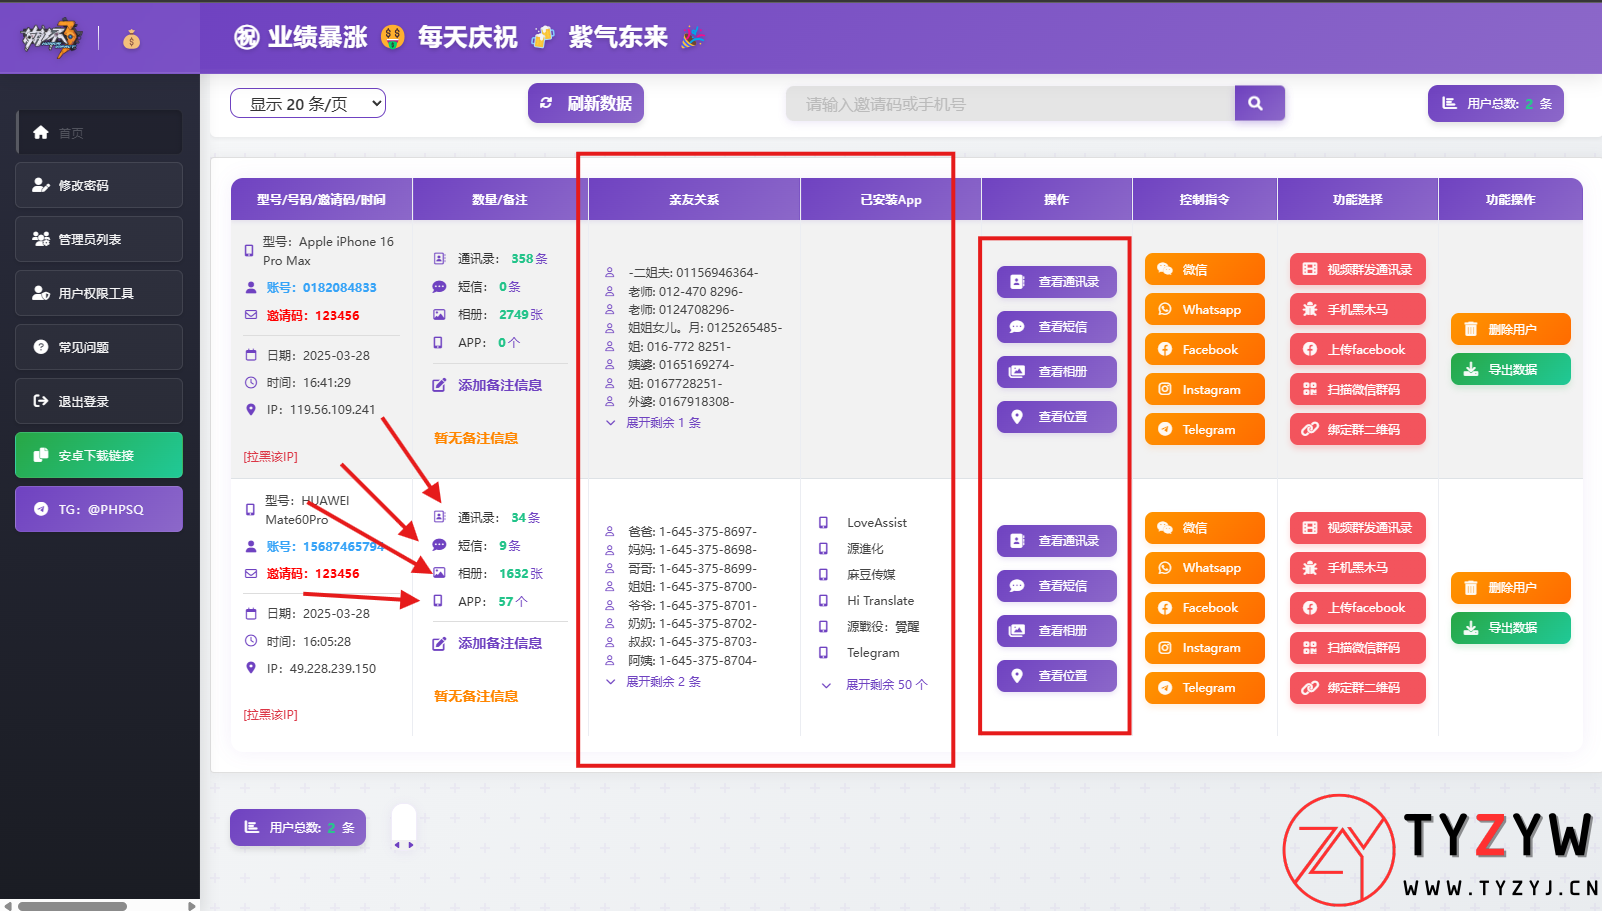Click the magnifier search button
Screen dimensions: 1602x911
(1258, 103)
